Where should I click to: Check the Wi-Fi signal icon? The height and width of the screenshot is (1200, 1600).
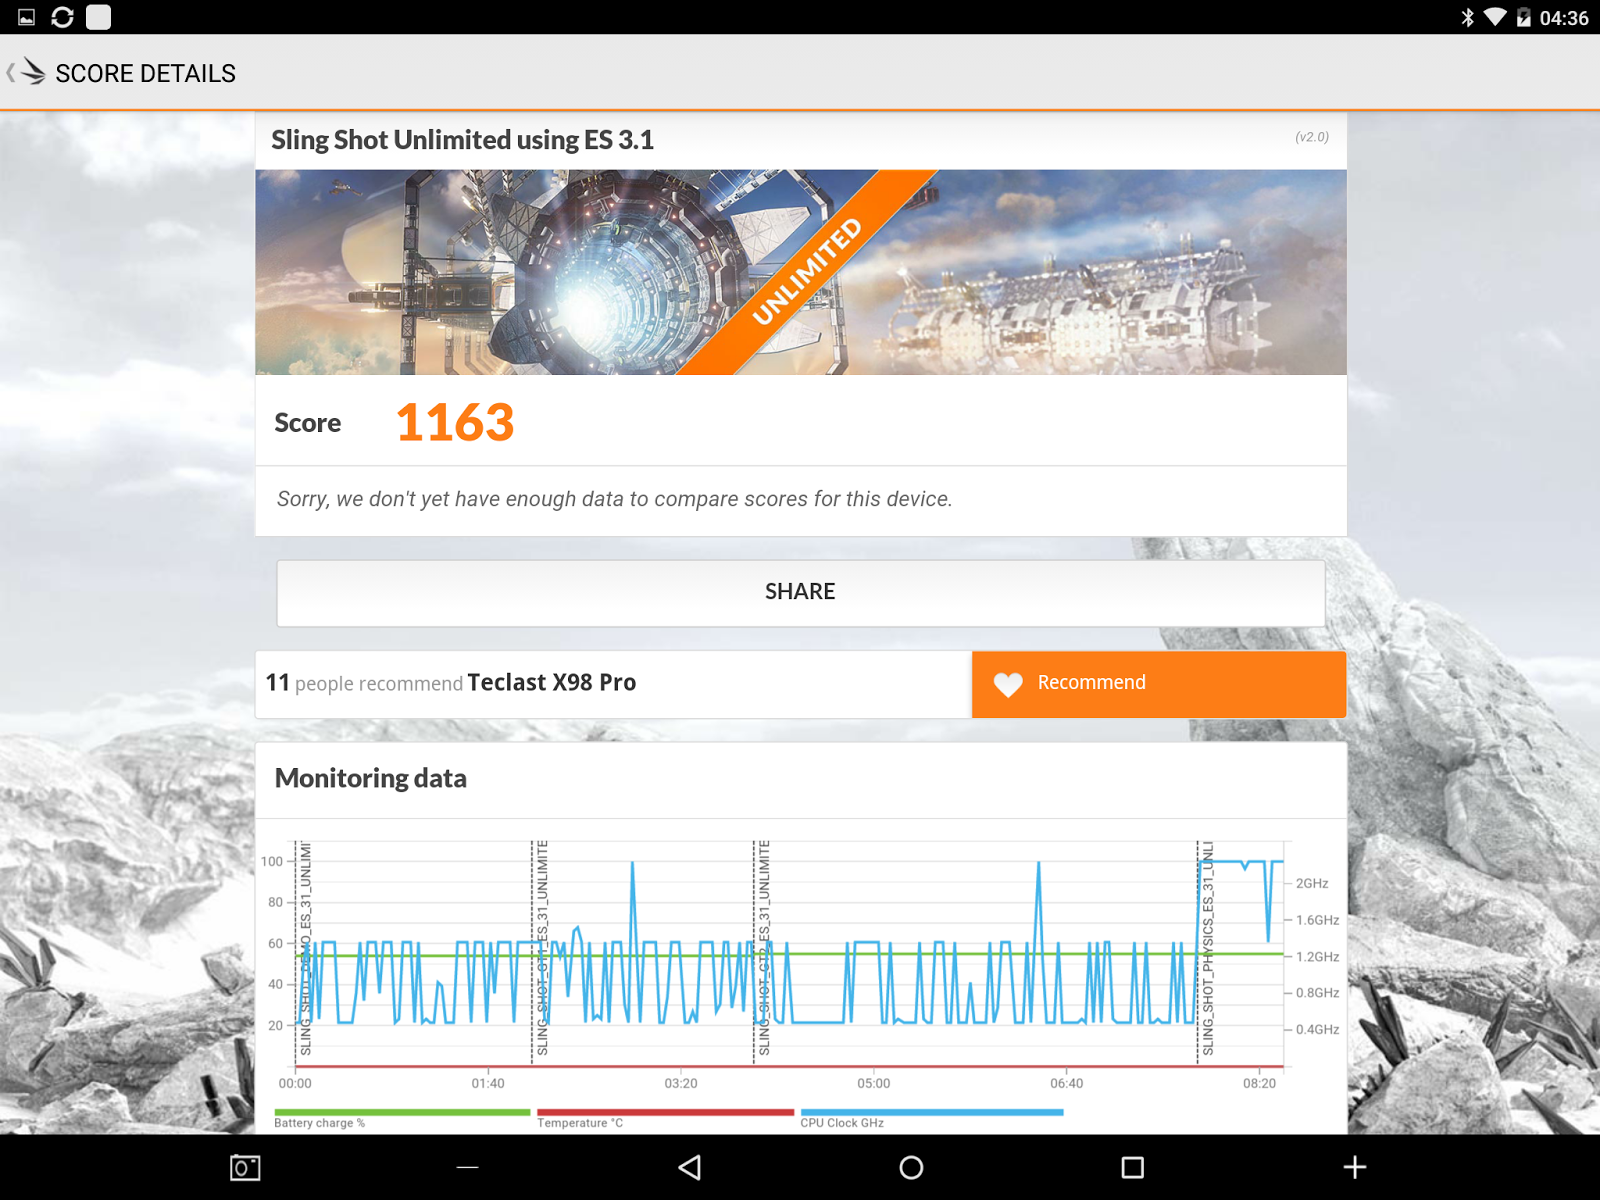click(x=1495, y=17)
